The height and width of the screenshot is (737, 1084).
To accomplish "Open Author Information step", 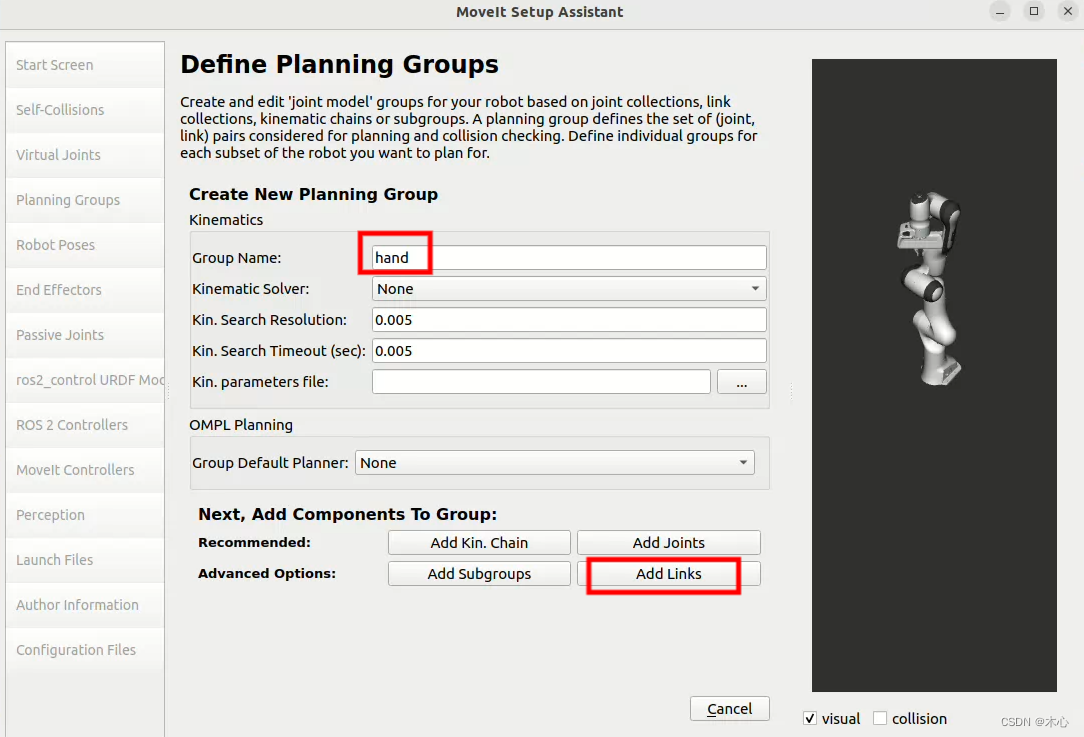I will (85, 605).
